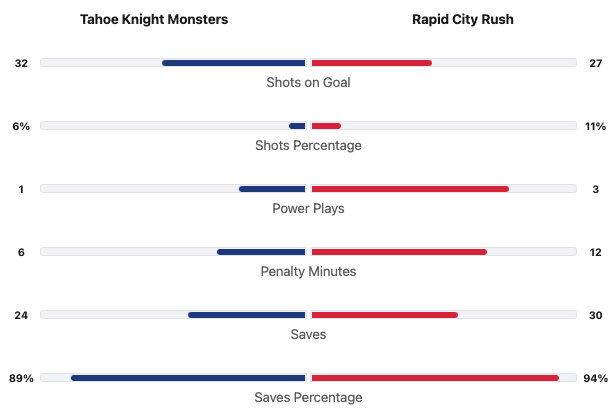Click the red Shots on Goal bar
Viewport: 616px width, 415px height.
[x=372, y=63]
